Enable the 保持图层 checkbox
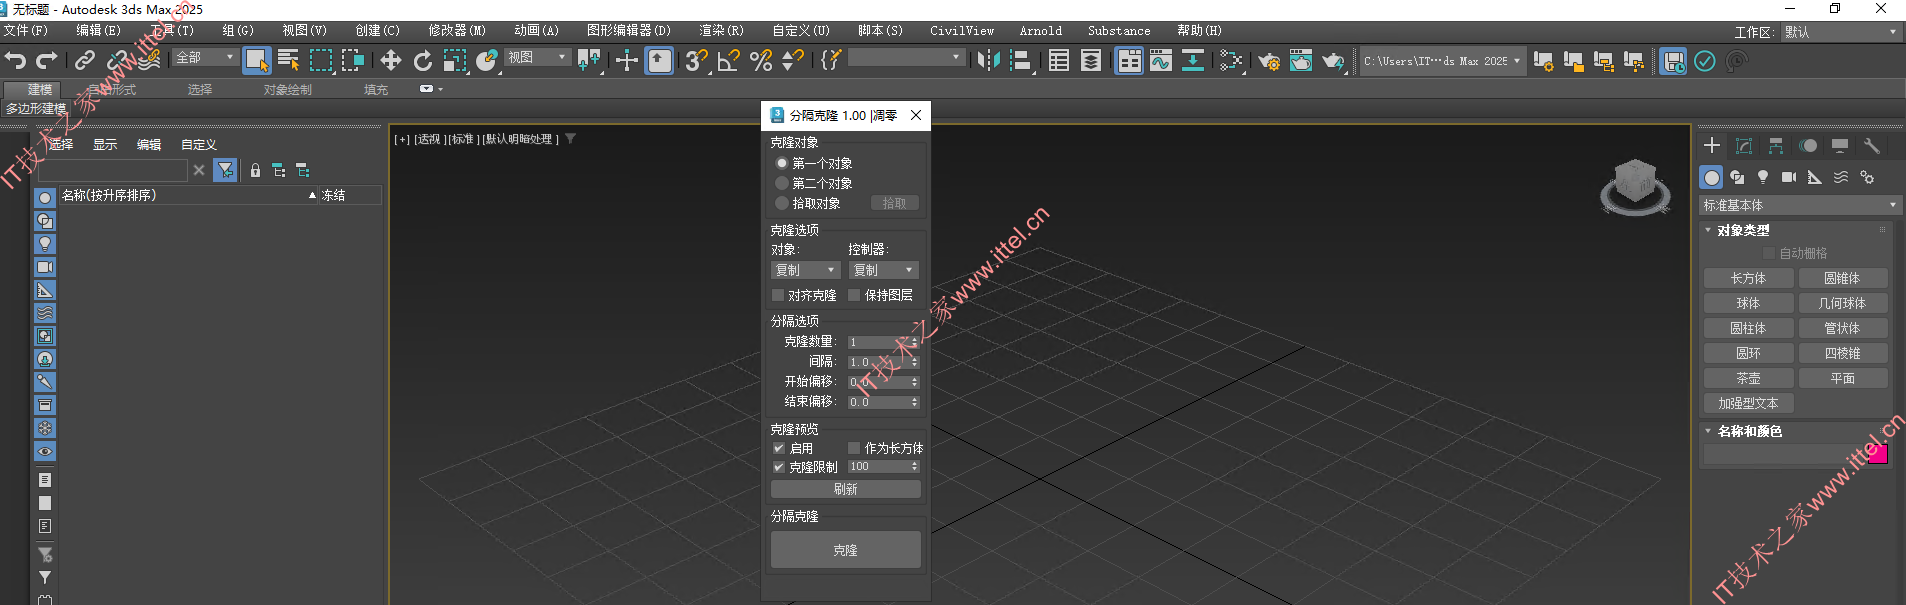Viewport: 1906px width, 605px height. click(854, 295)
